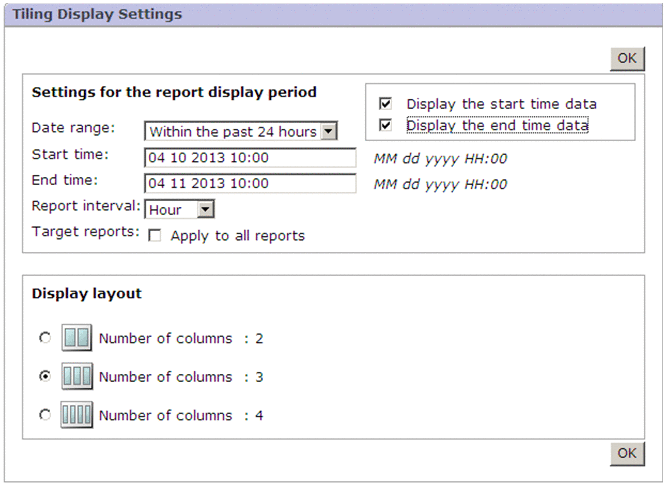Enable the Apply to all reports checkbox
Image resolution: width=665 pixels, height=489 pixels.
[155, 237]
